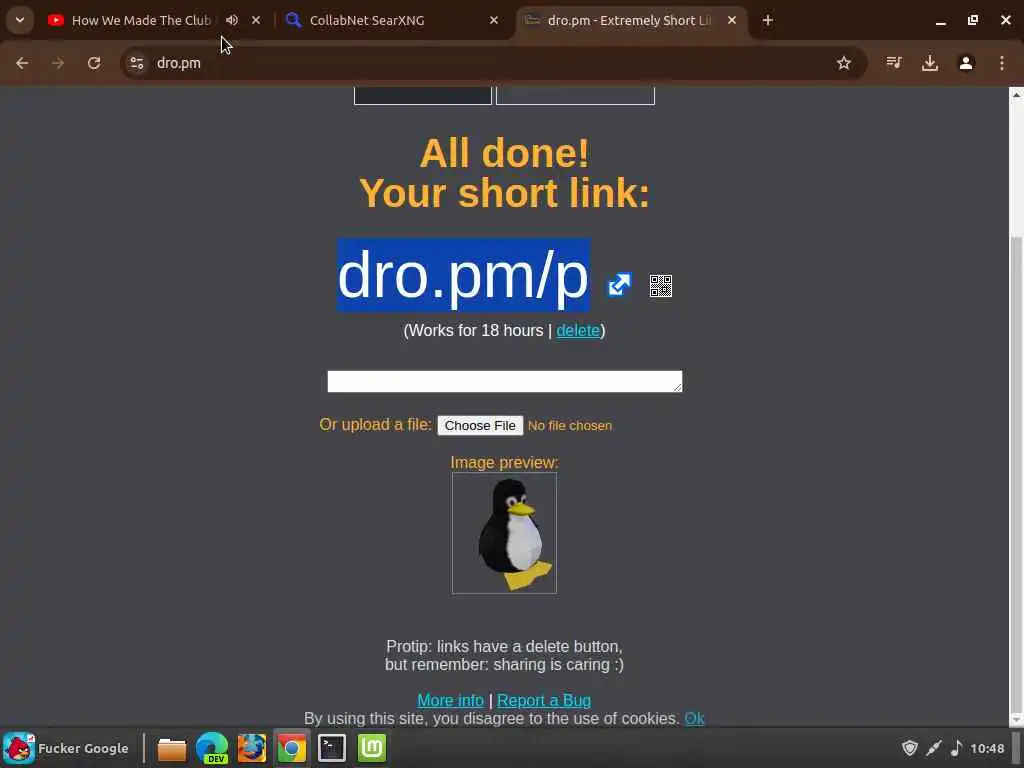Open the music note tray icon

[957, 748]
